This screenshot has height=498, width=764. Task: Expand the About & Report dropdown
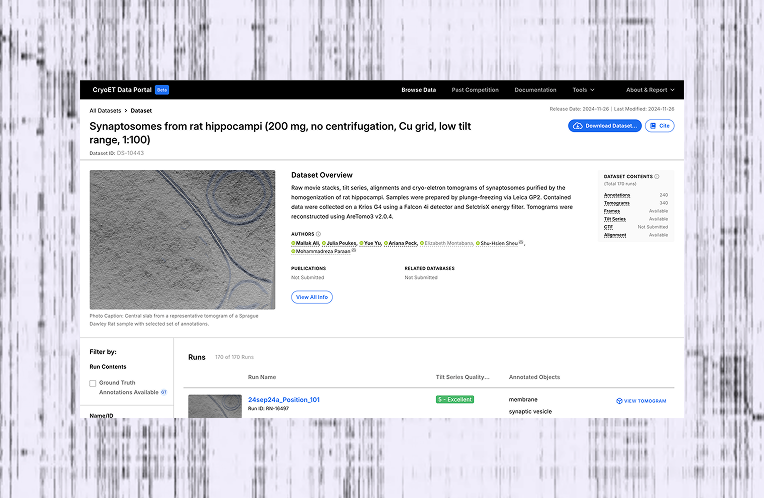650,90
